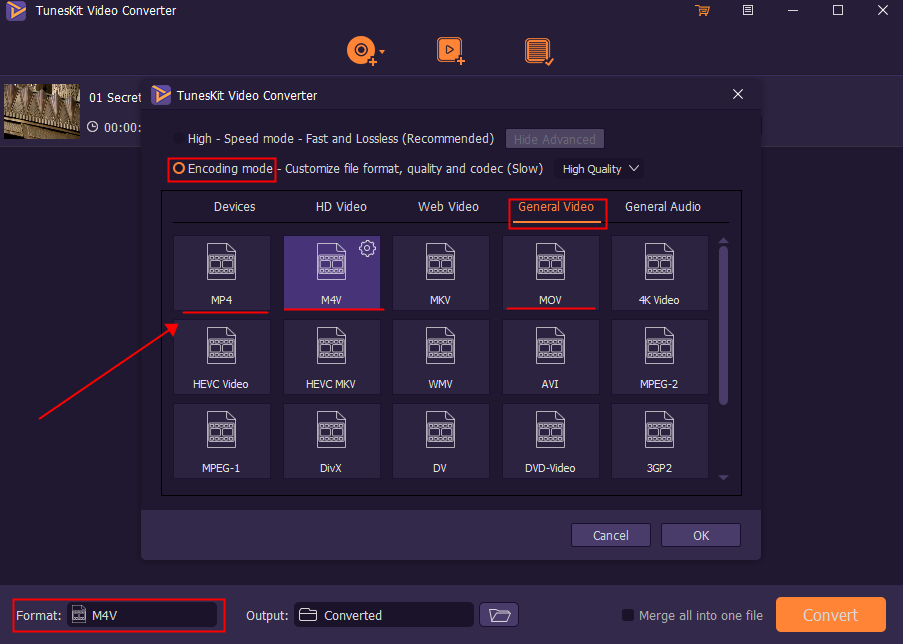Image resolution: width=903 pixels, height=644 pixels.
Task: Click the format list scroll-up arrow
Action: pos(724,240)
